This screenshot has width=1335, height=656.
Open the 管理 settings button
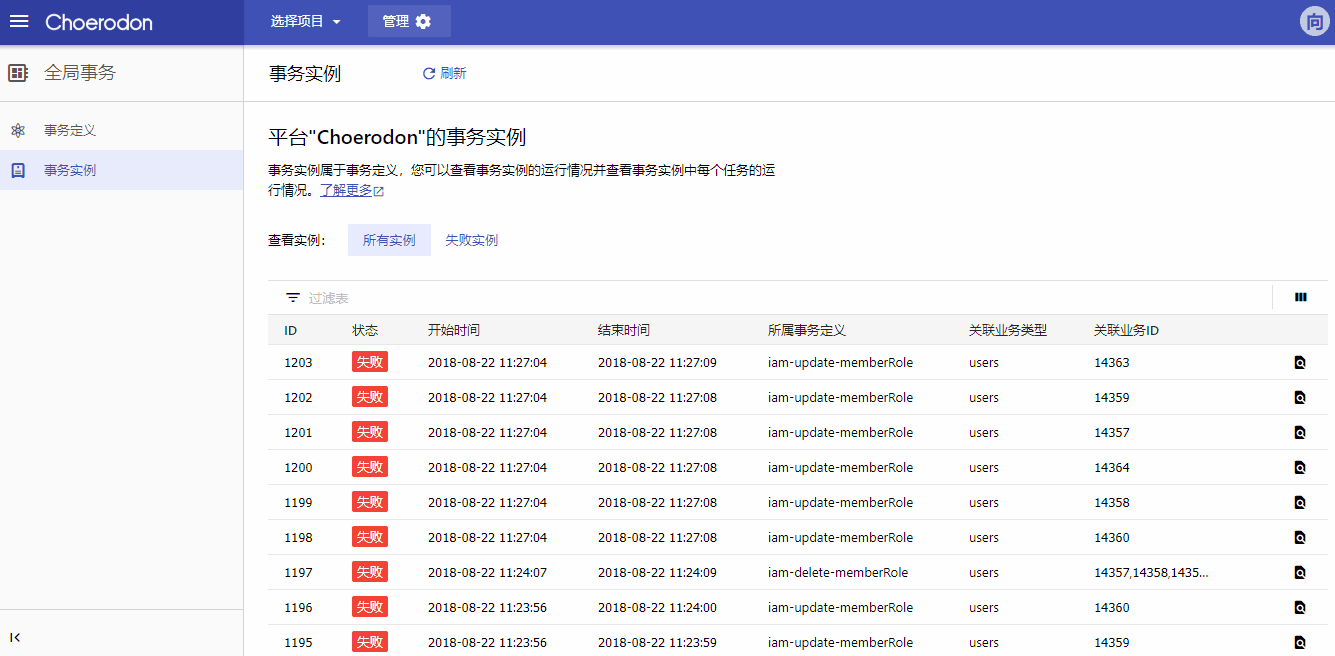tap(409, 21)
